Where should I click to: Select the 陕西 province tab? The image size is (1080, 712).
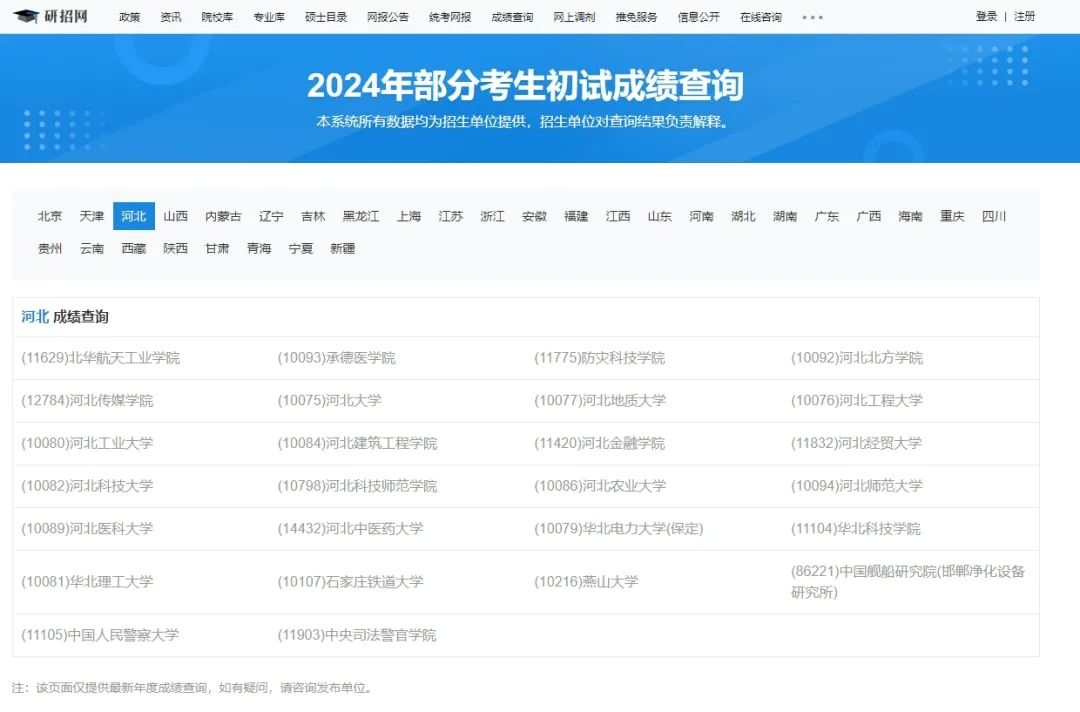click(x=176, y=249)
